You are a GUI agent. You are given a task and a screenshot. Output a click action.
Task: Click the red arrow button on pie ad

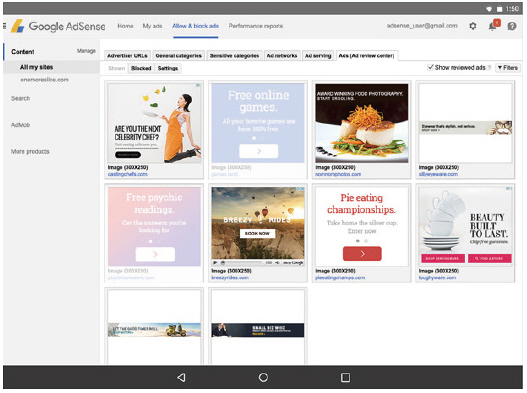tap(362, 253)
